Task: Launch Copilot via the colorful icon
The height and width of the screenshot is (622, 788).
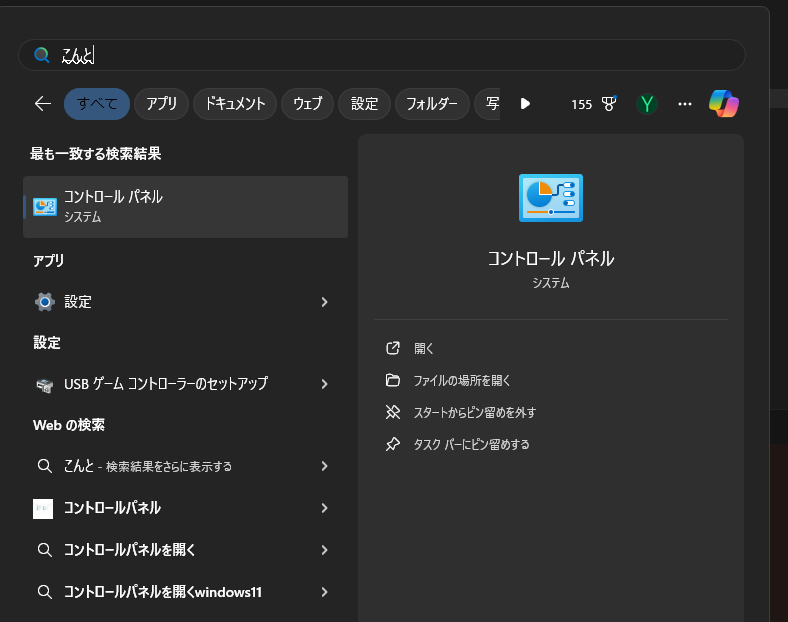Action: pos(724,103)
